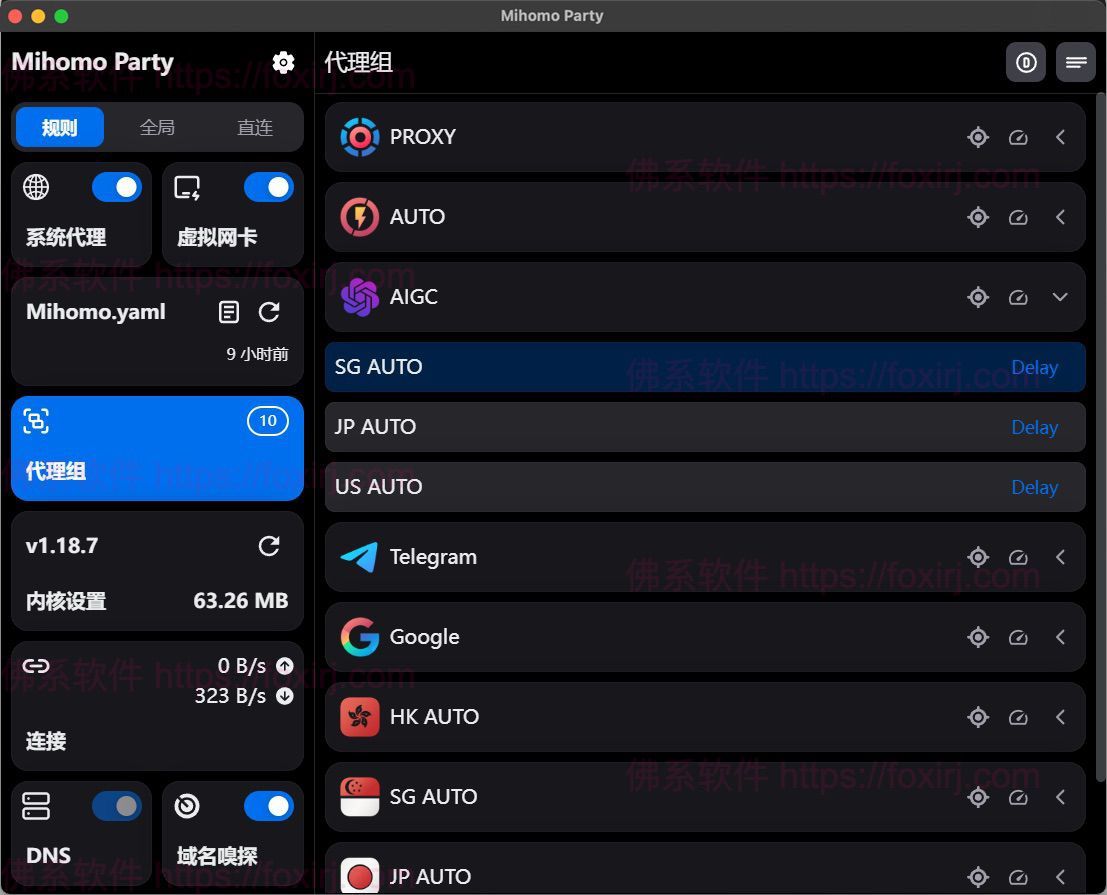Screen dimensions: 1107x895
Task: Expand the Google proxy group
Action: pos(1060,637)
